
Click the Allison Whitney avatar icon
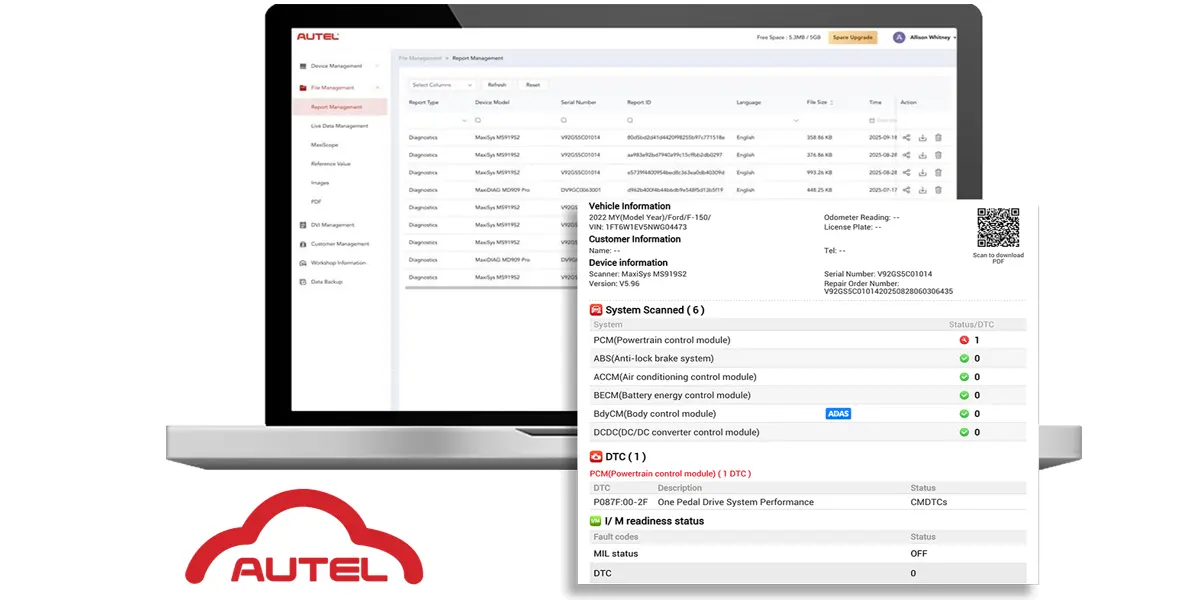click(899, 37)
